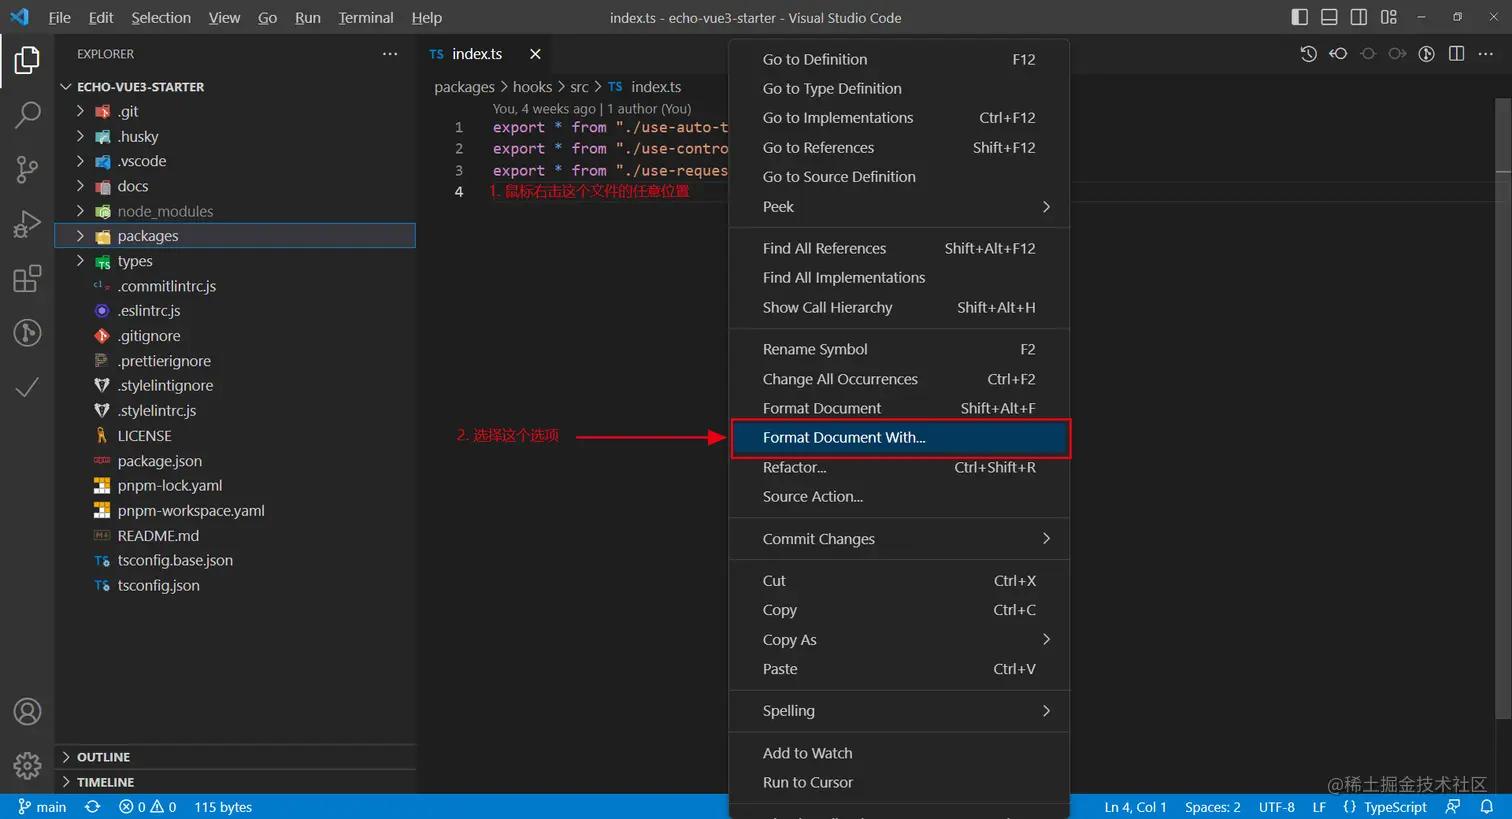Click the dimmed previous change icon
The height and width of the screenshot is (819, 1512).
pyautogui.click(x=1368, y=54)
